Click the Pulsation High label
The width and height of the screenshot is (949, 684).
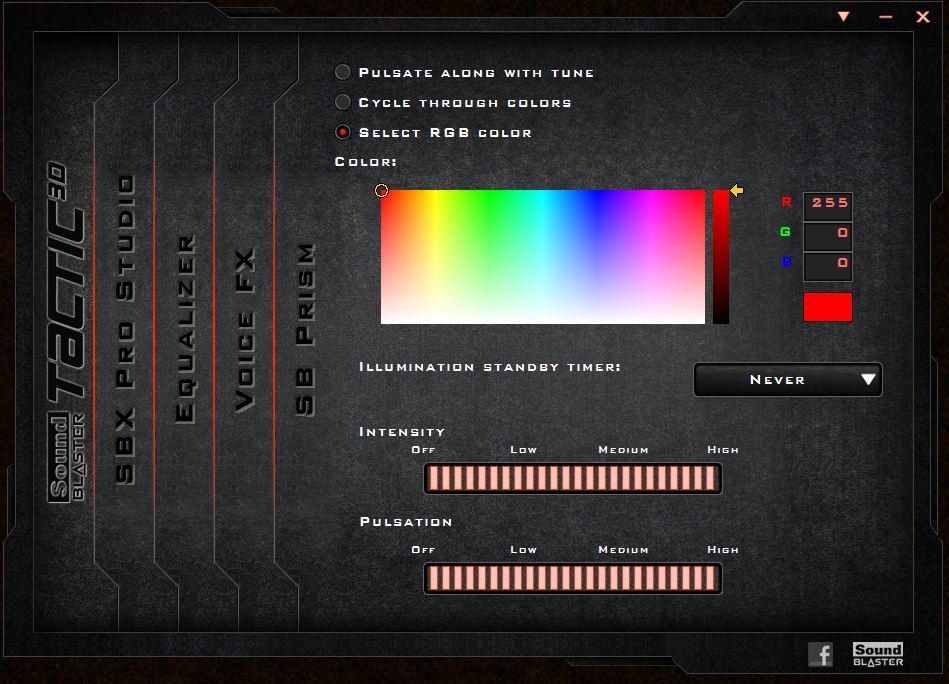723,550
